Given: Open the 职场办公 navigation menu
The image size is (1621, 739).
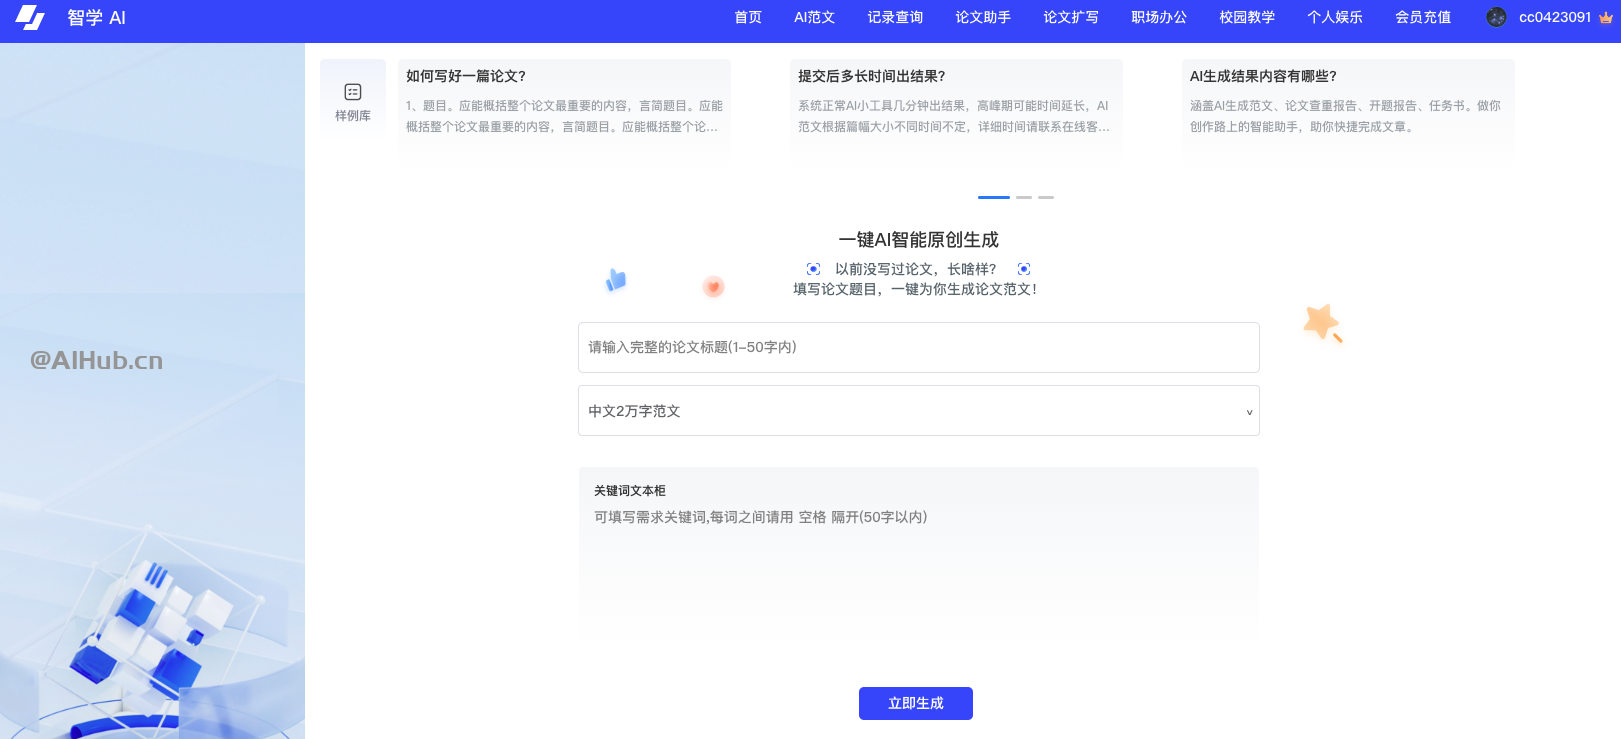Looking at the screenshot, I should (1158, 17).
